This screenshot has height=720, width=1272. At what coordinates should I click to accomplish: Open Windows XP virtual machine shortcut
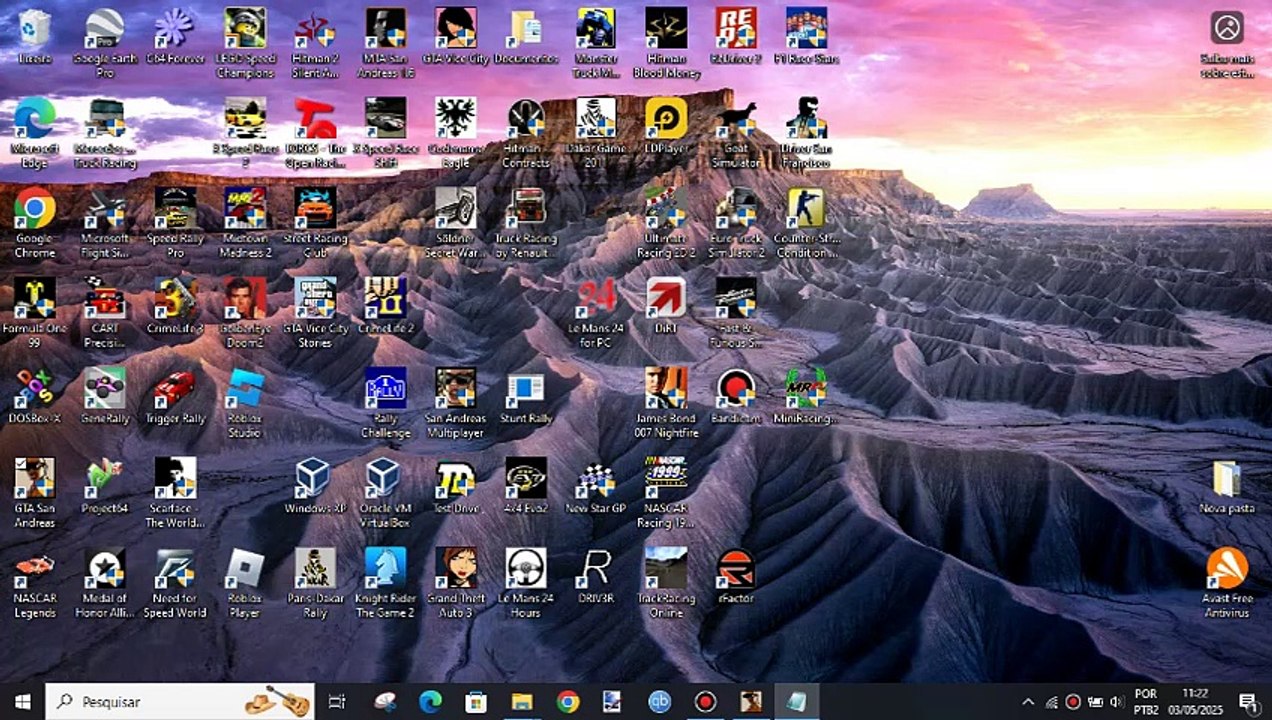(315, 488)
